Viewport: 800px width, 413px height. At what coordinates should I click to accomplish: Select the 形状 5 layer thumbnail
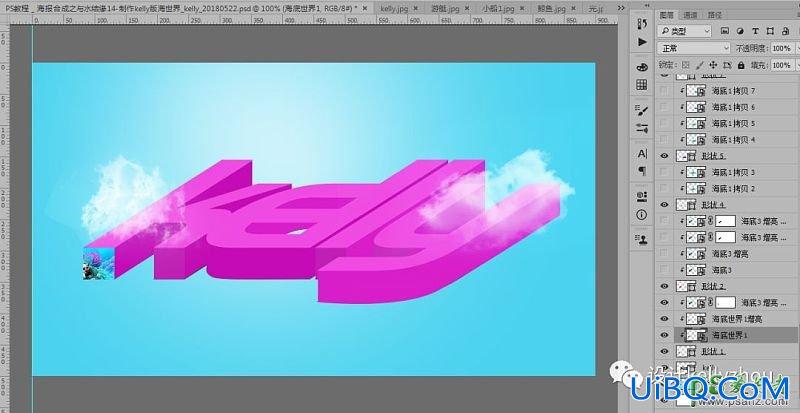tap(685, 156)
